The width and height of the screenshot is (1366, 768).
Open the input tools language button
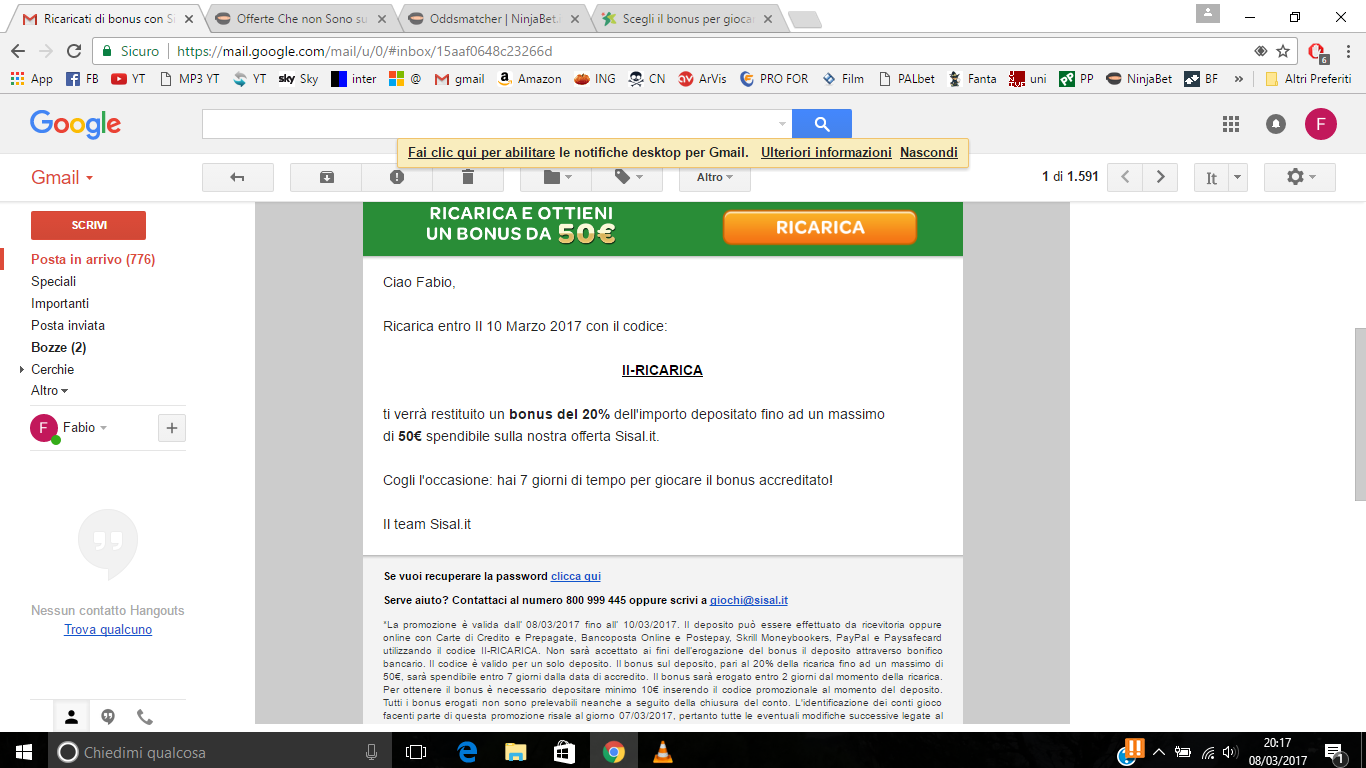[x=1211, y=177]
